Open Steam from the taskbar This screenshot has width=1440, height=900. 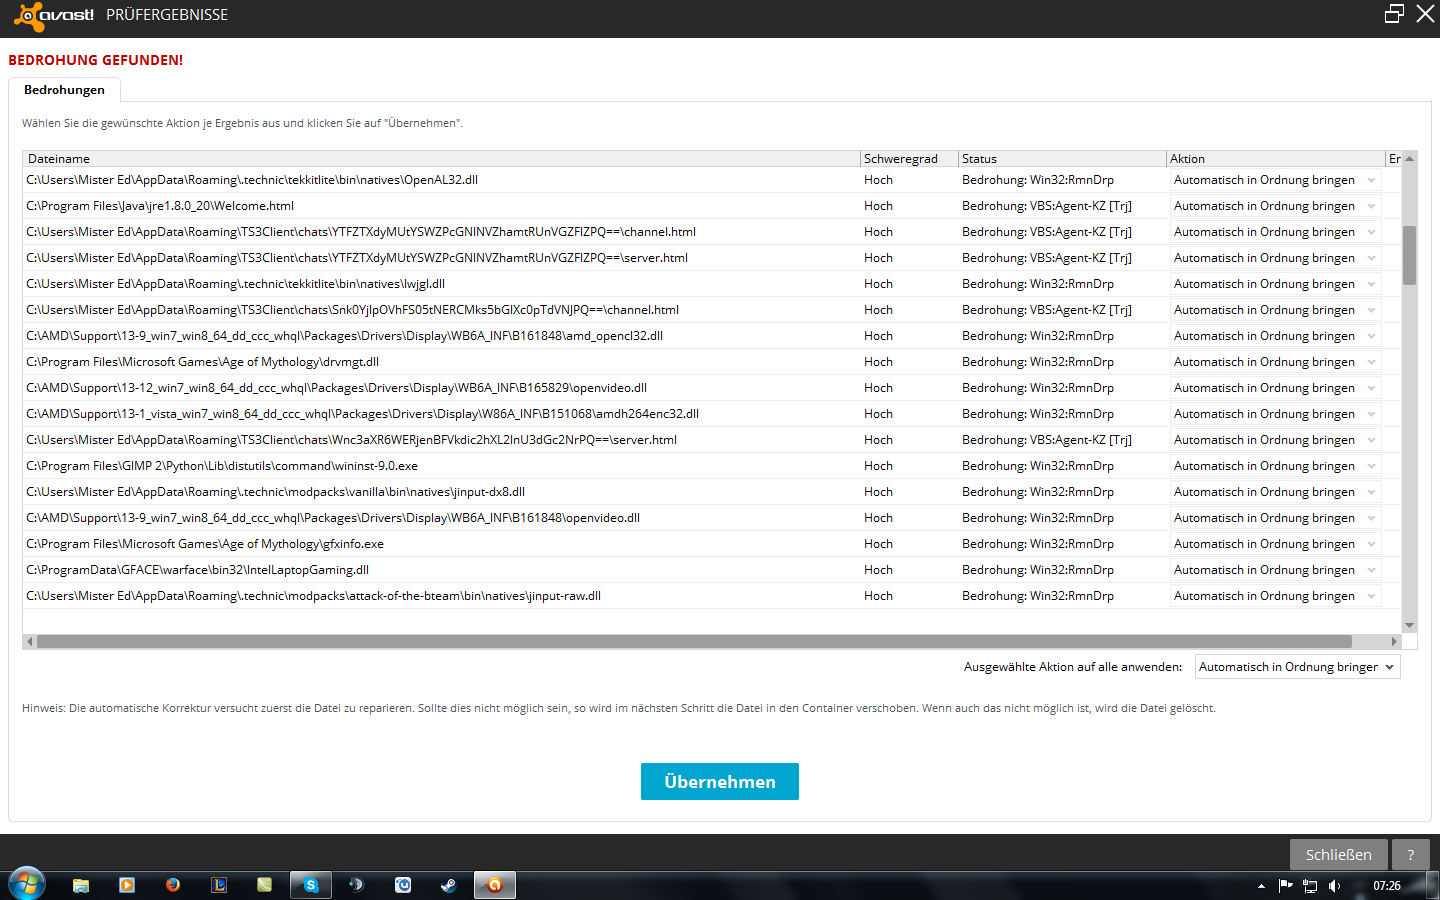click(449, 885)
